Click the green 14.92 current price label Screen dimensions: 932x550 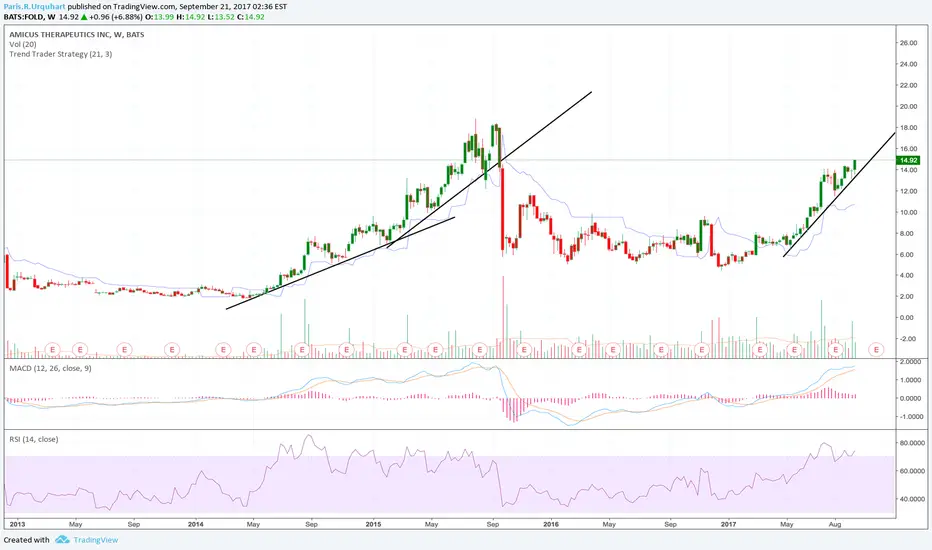(x=908, y=161)
